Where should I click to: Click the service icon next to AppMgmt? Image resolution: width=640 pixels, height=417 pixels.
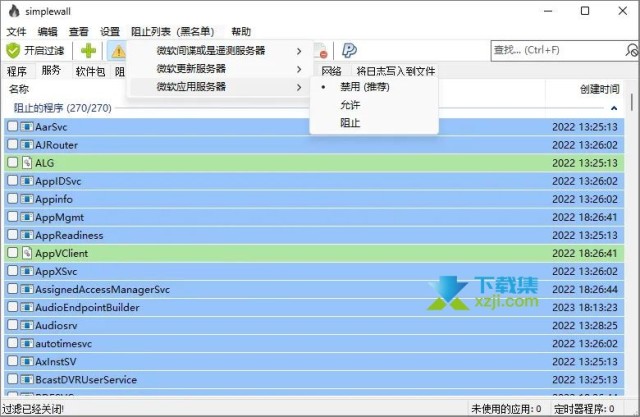(x=27, y=217)
